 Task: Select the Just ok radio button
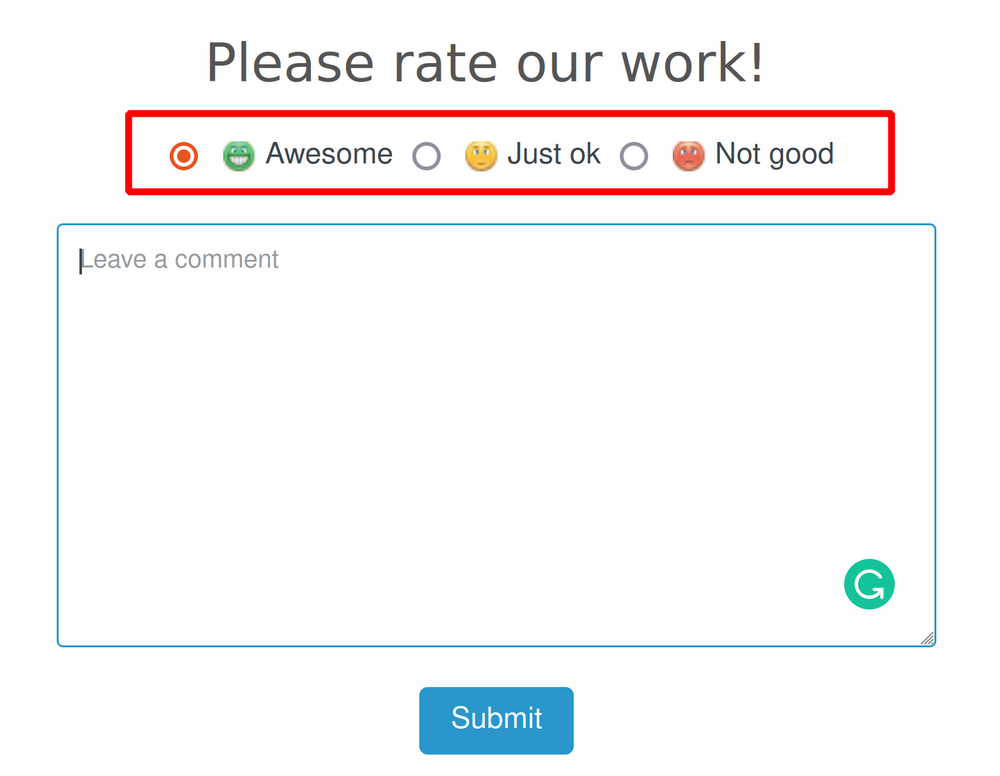pyautogui.click(x=427, y=156)
